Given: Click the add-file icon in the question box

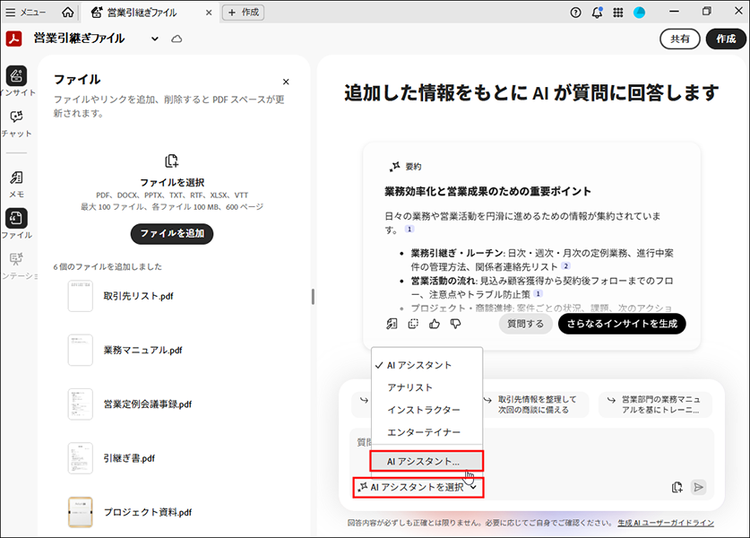Looking at the screenshot, I should (677, 487).
